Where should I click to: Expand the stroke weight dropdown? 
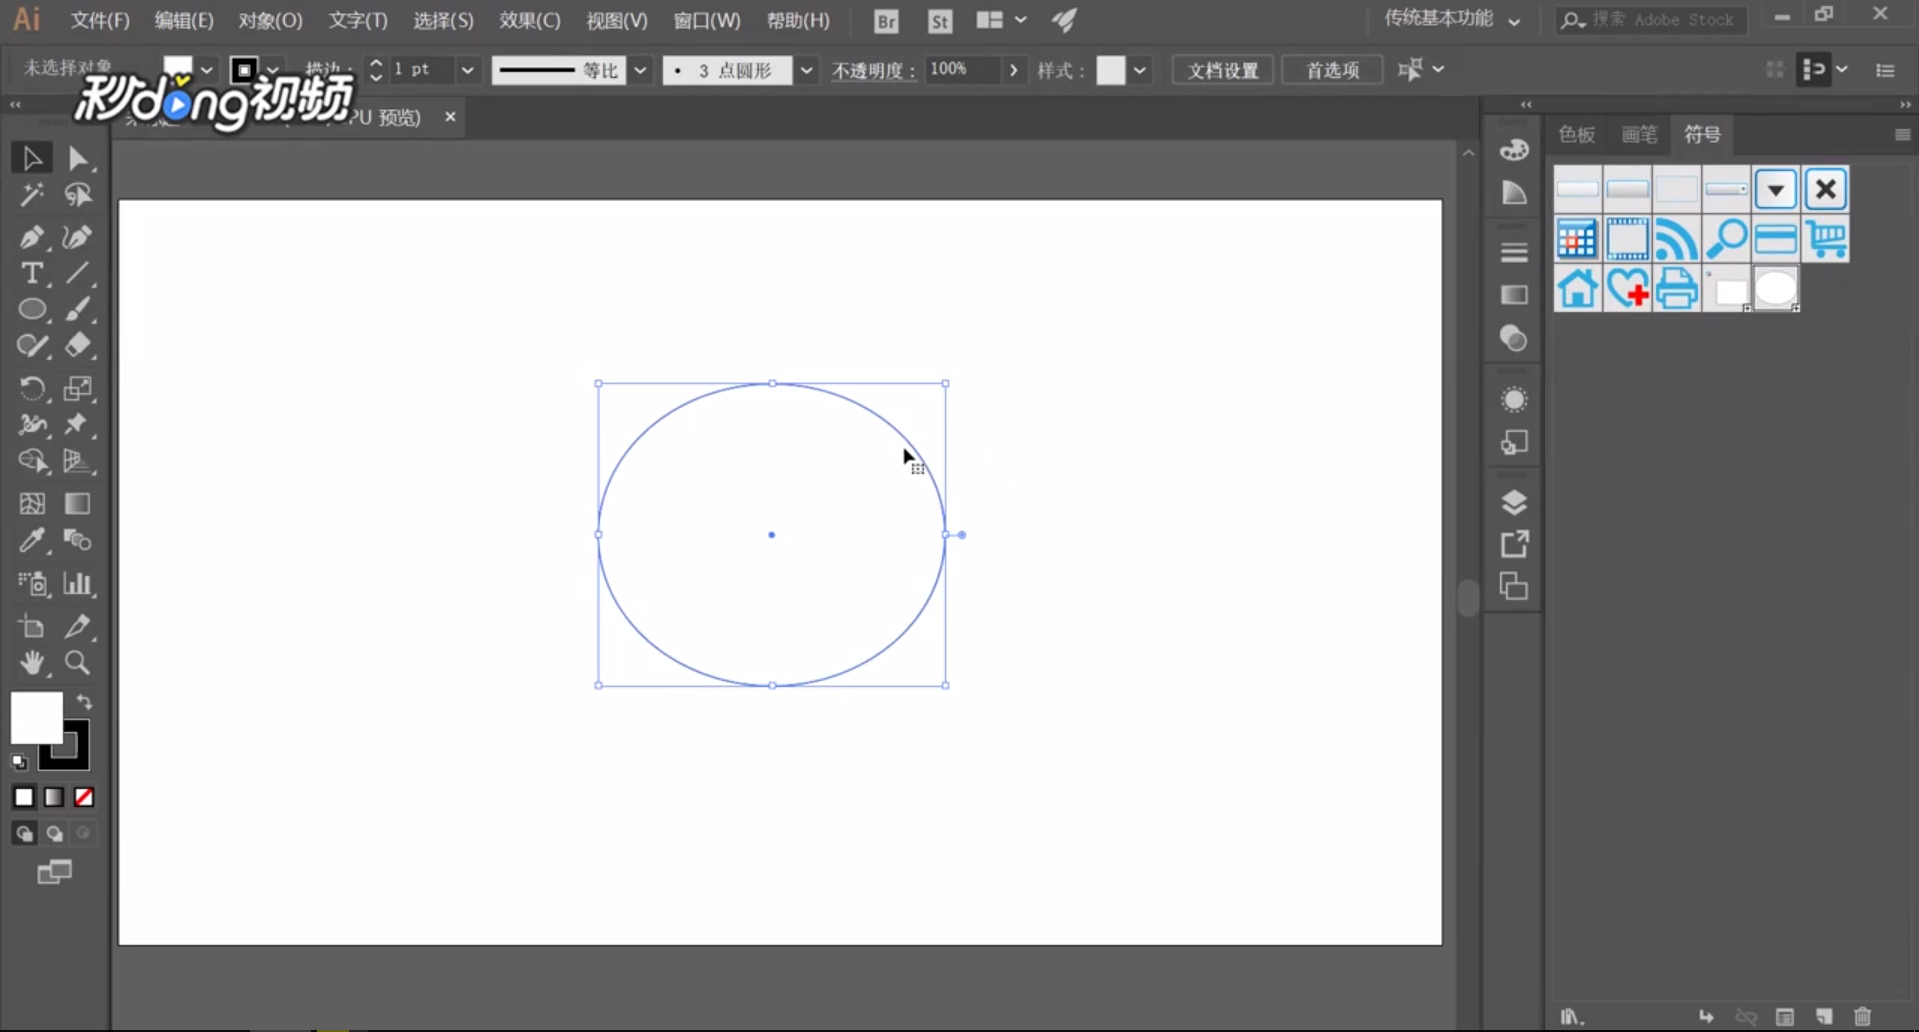pos(466,70)
